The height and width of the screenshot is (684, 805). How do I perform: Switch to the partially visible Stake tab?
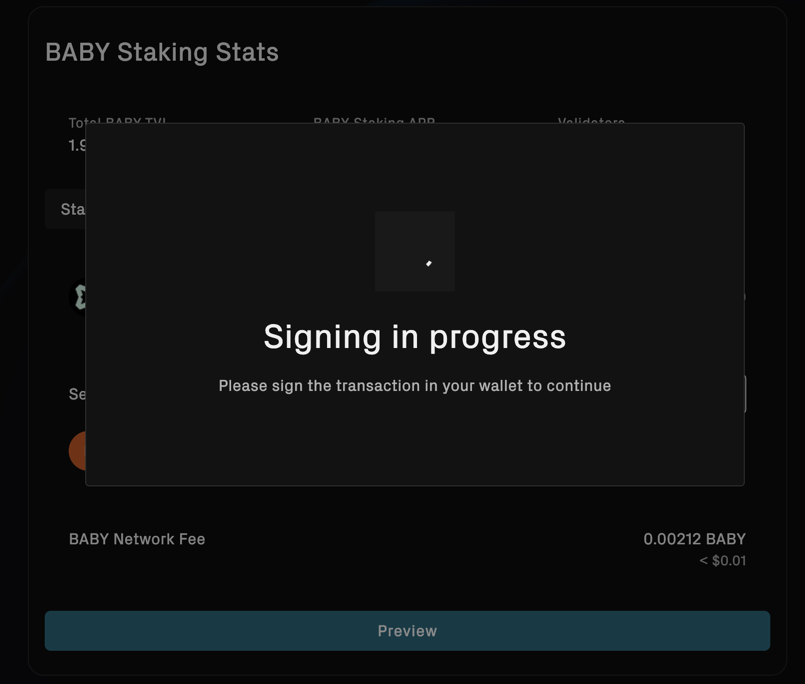70,209
